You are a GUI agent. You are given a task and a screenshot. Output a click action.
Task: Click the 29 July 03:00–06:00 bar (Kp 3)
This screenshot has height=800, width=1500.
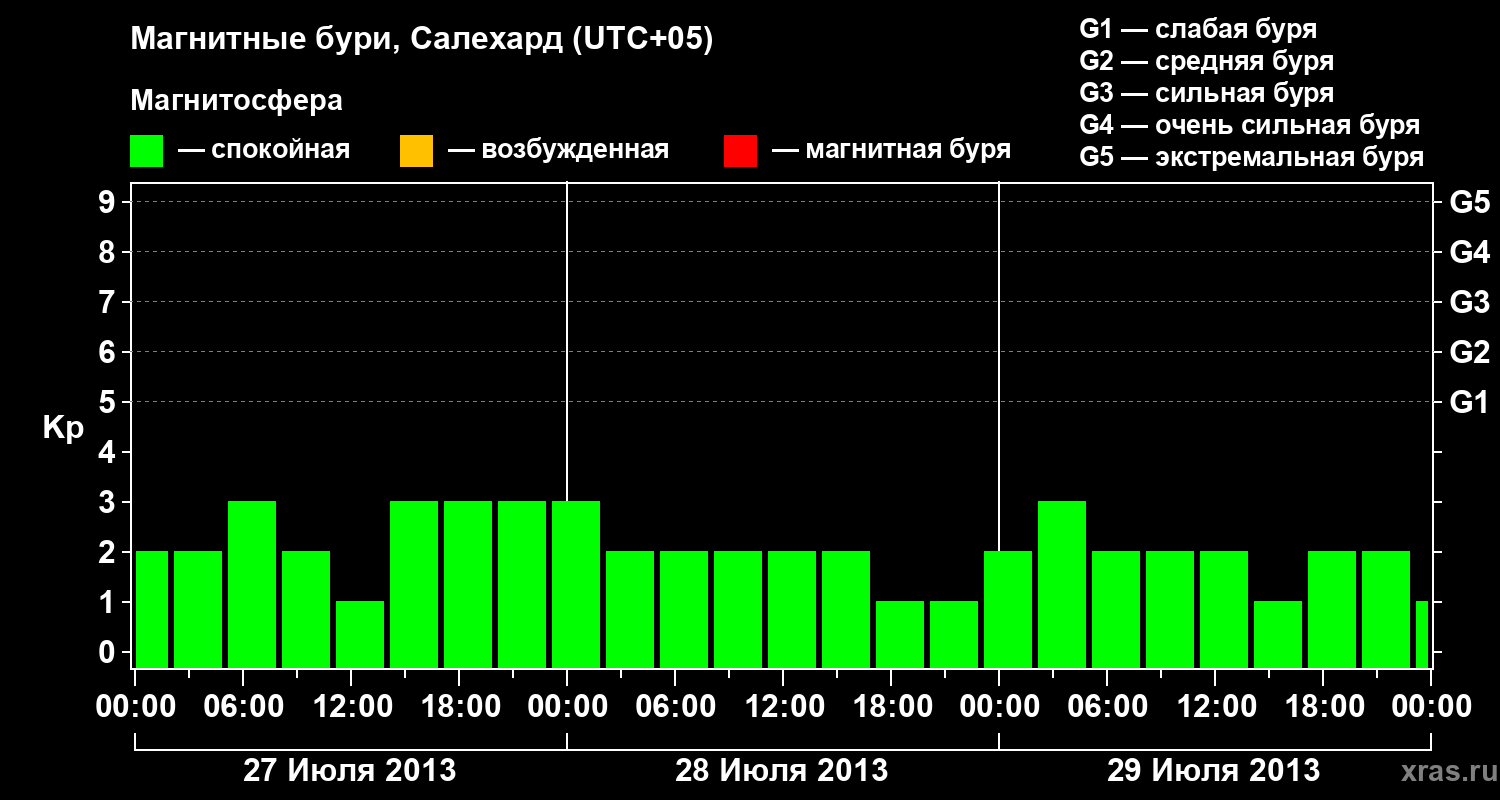1062,584
